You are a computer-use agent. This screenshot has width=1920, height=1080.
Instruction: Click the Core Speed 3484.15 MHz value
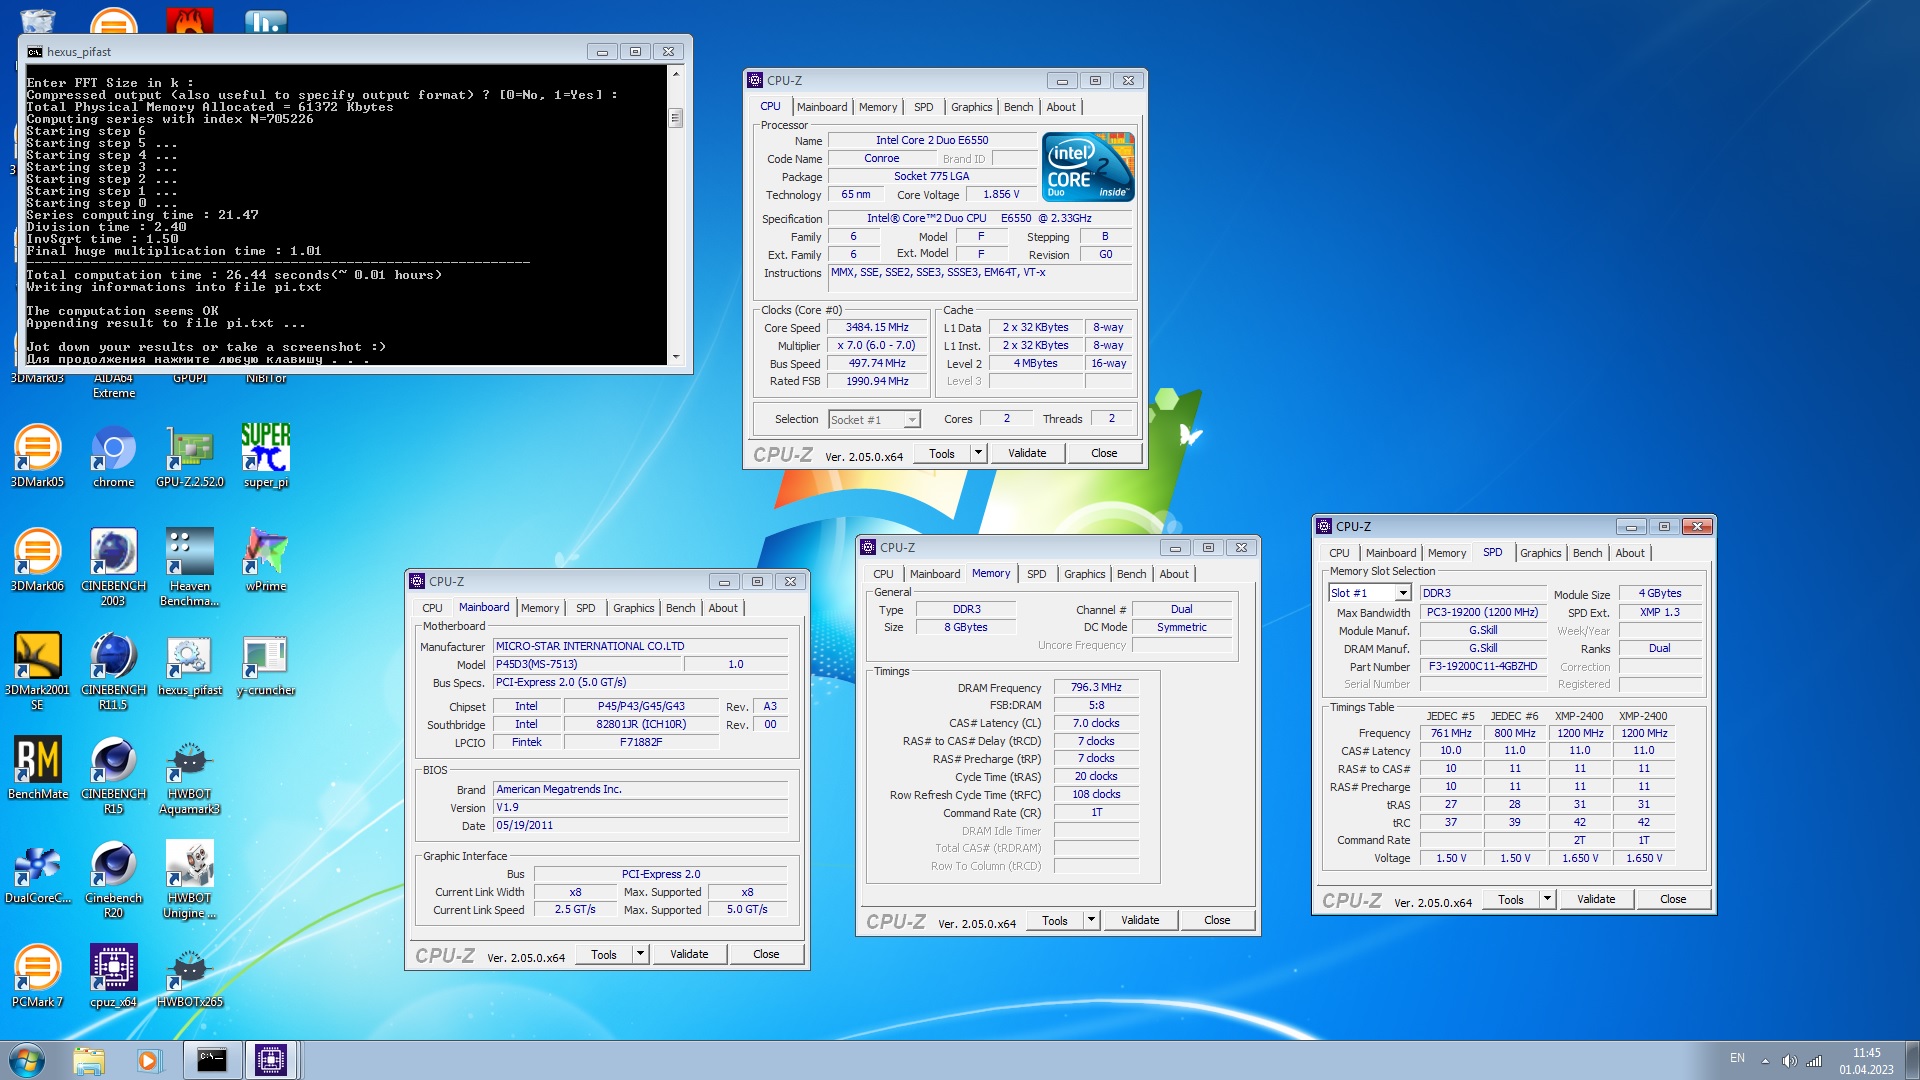point(876,328)
